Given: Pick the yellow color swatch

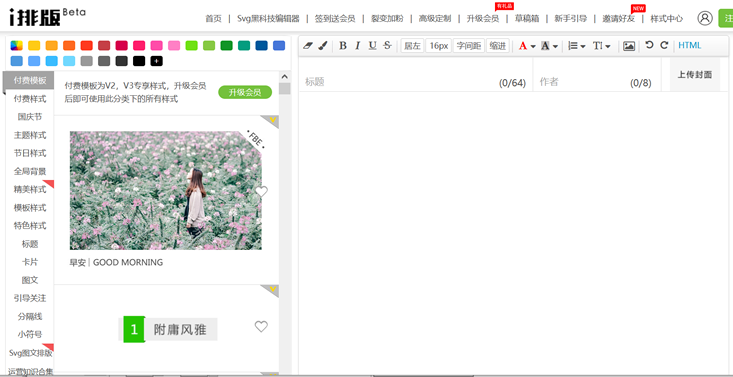Looking at the screenshot, I should [x=34, y=45].
